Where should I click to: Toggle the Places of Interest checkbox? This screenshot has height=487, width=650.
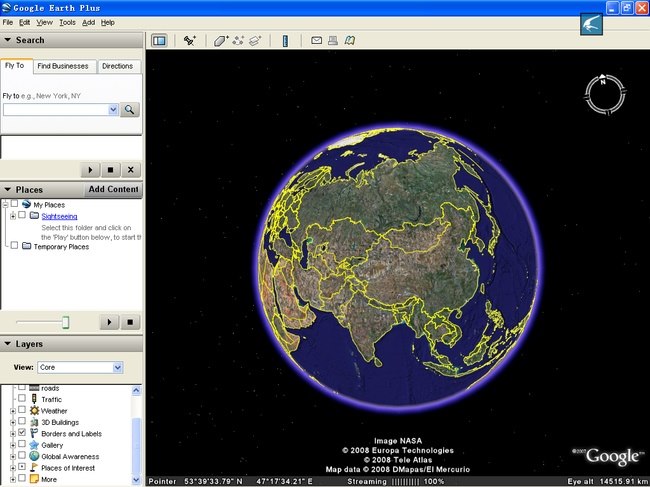coord(22,467)
